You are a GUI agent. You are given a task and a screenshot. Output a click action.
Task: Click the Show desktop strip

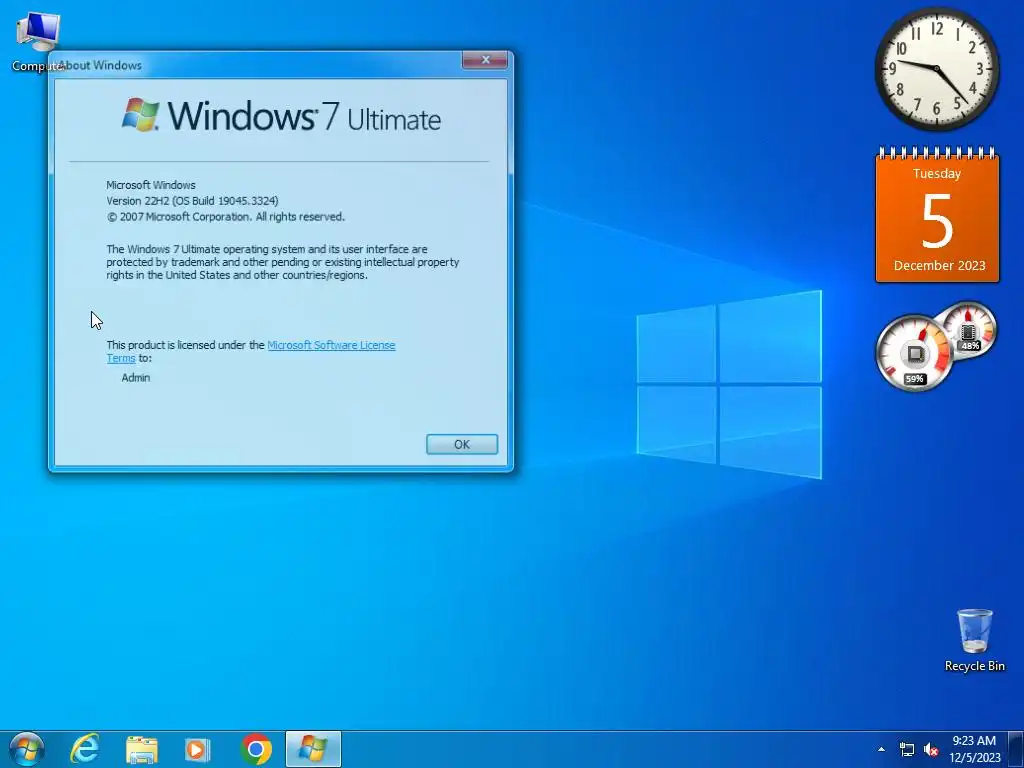(x=1016, y=749)
